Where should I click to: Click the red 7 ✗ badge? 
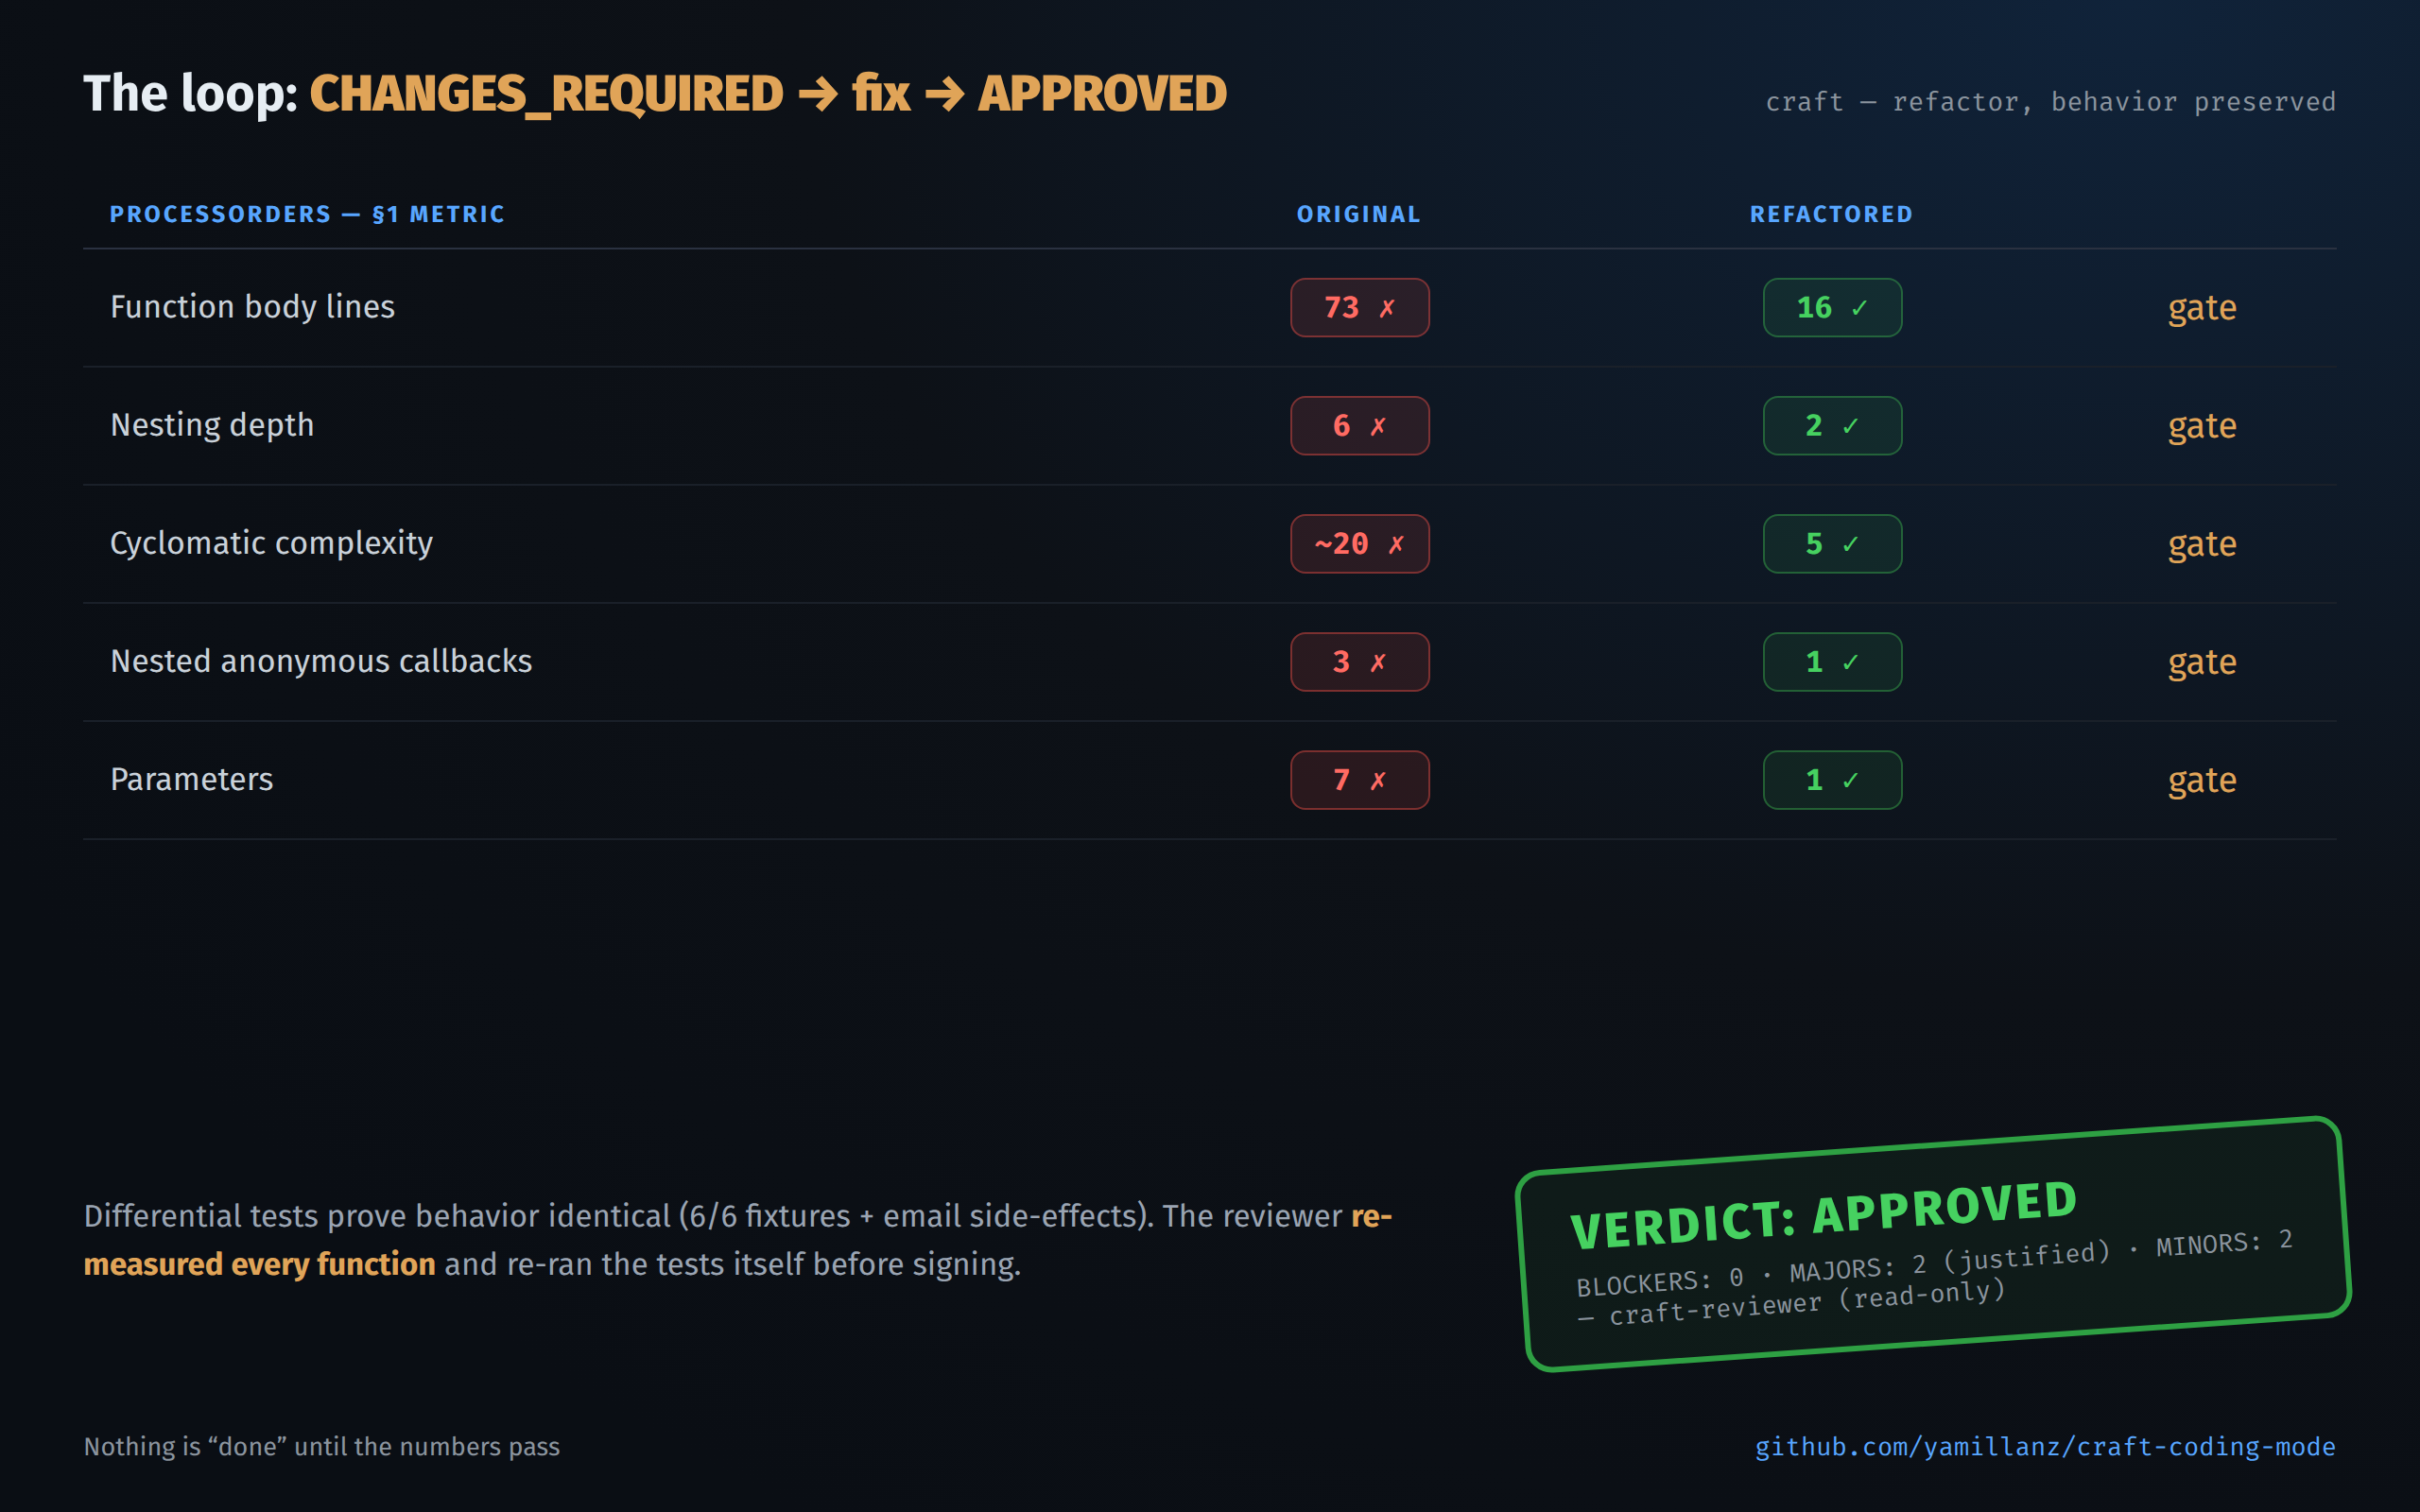point(1359,779)
